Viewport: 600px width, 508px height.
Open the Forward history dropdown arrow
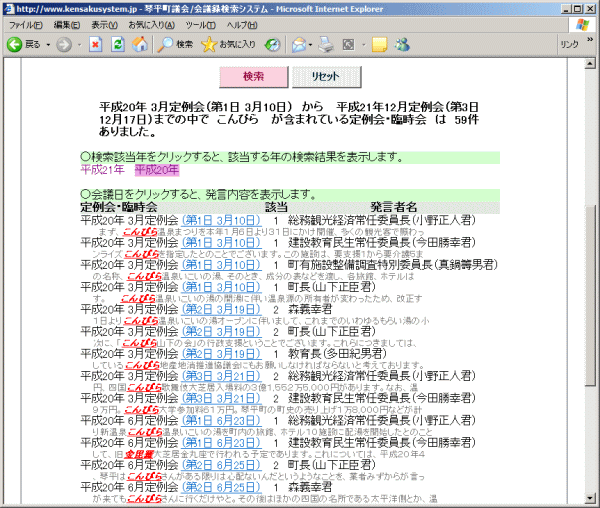[80, 45]
